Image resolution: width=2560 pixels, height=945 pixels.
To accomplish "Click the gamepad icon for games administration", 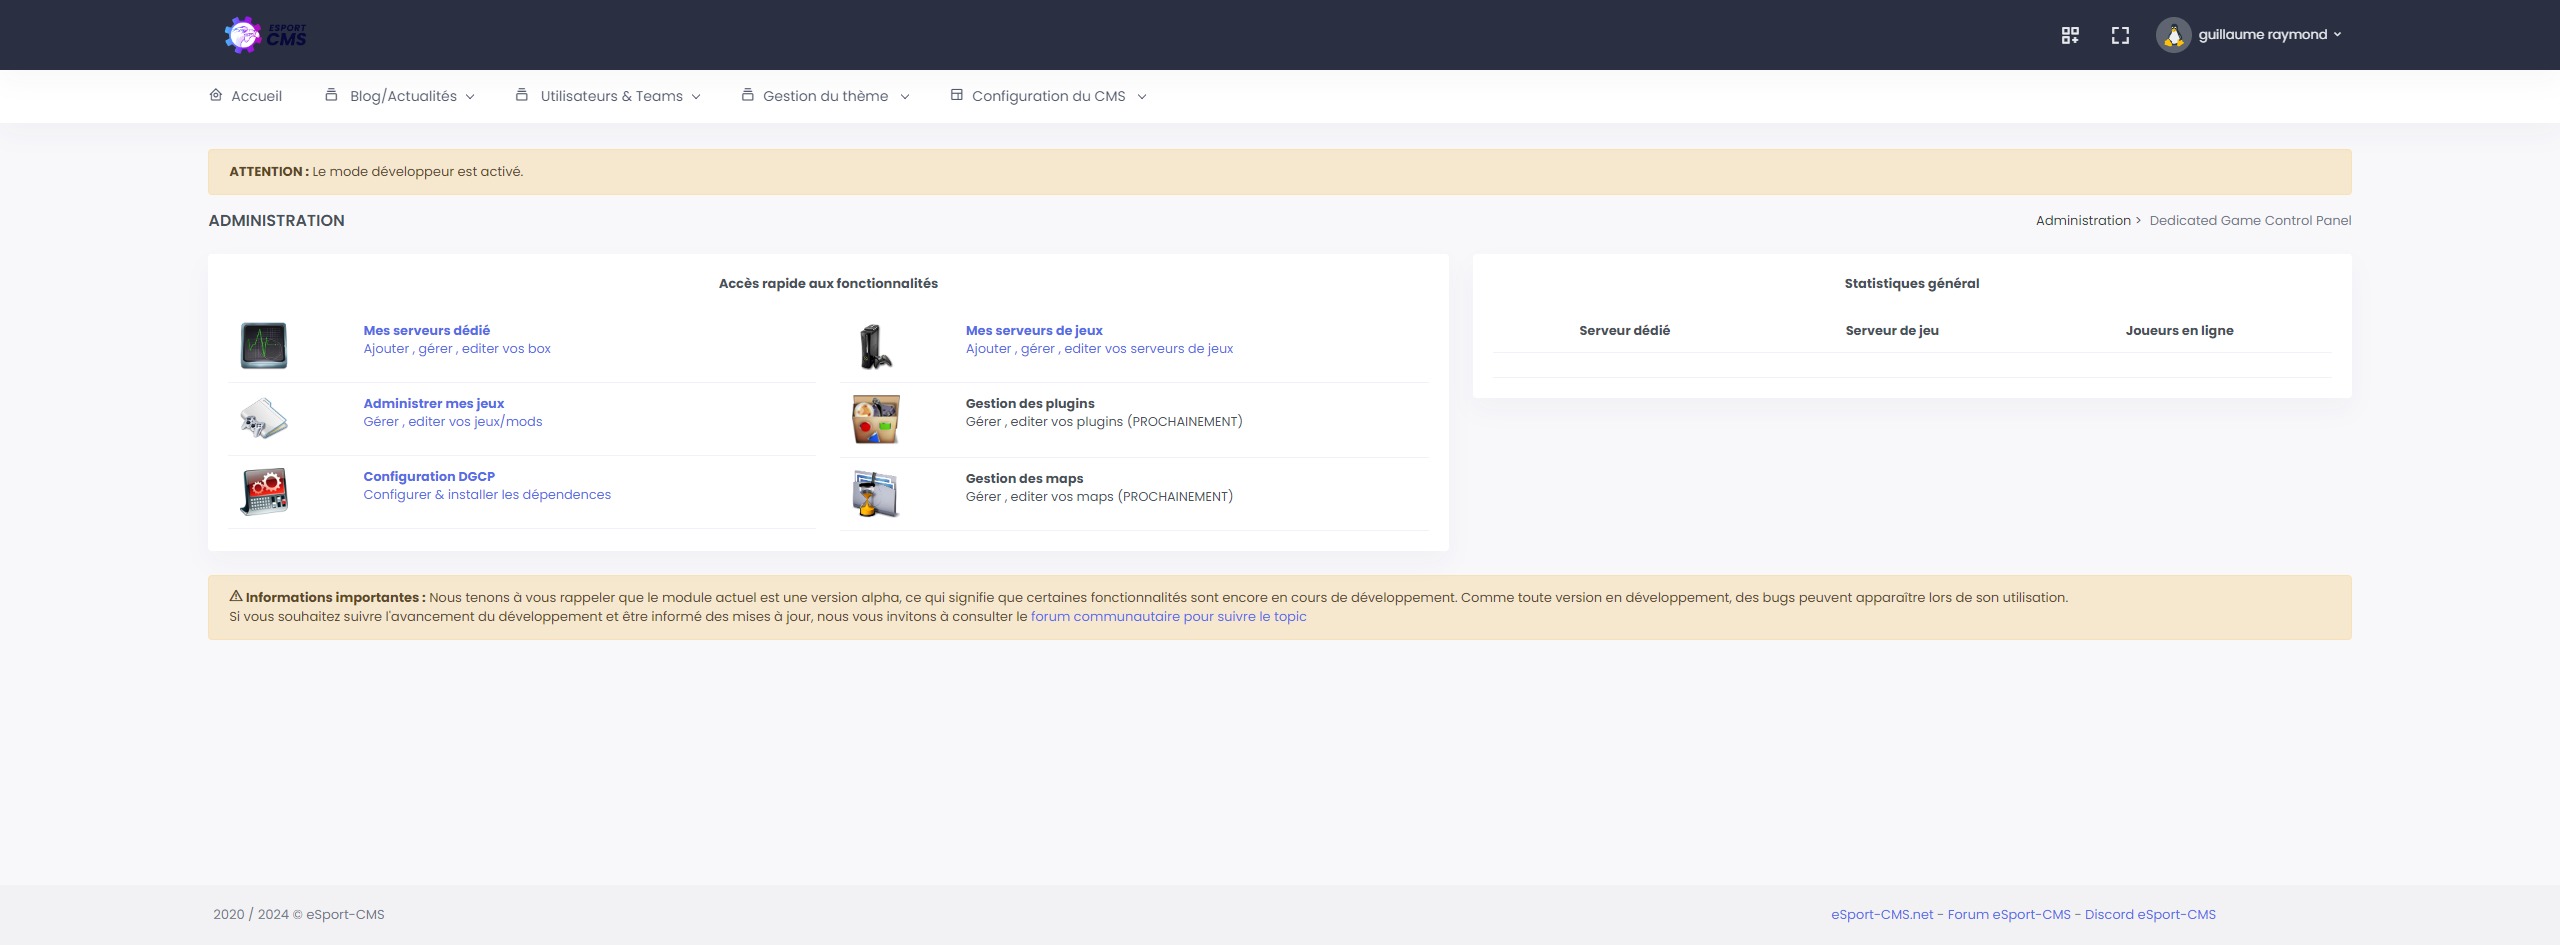I will point(264,419).
